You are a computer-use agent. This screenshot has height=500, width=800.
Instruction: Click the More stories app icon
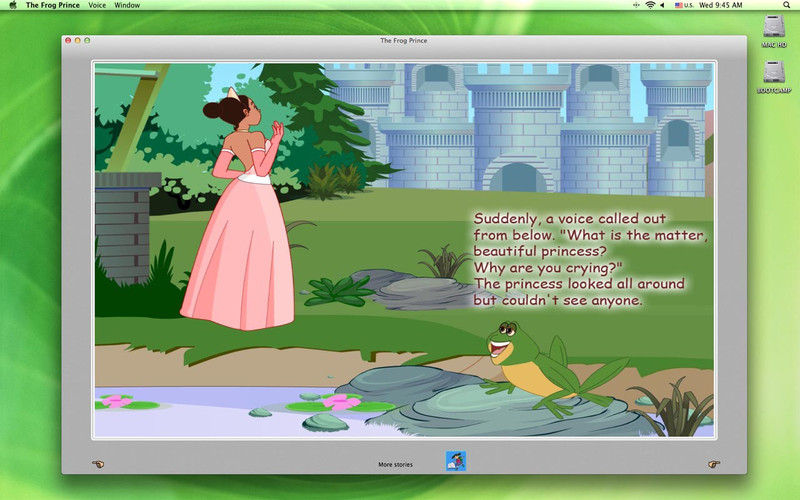[456, 461]
